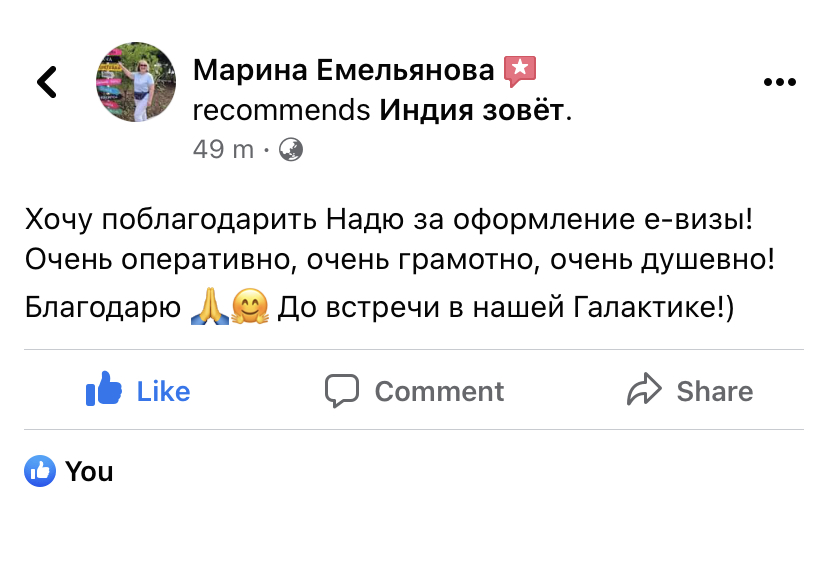Click the 49 m post timestamp
This screenshot has height=588, width=828.
click(x=223, y=150)
